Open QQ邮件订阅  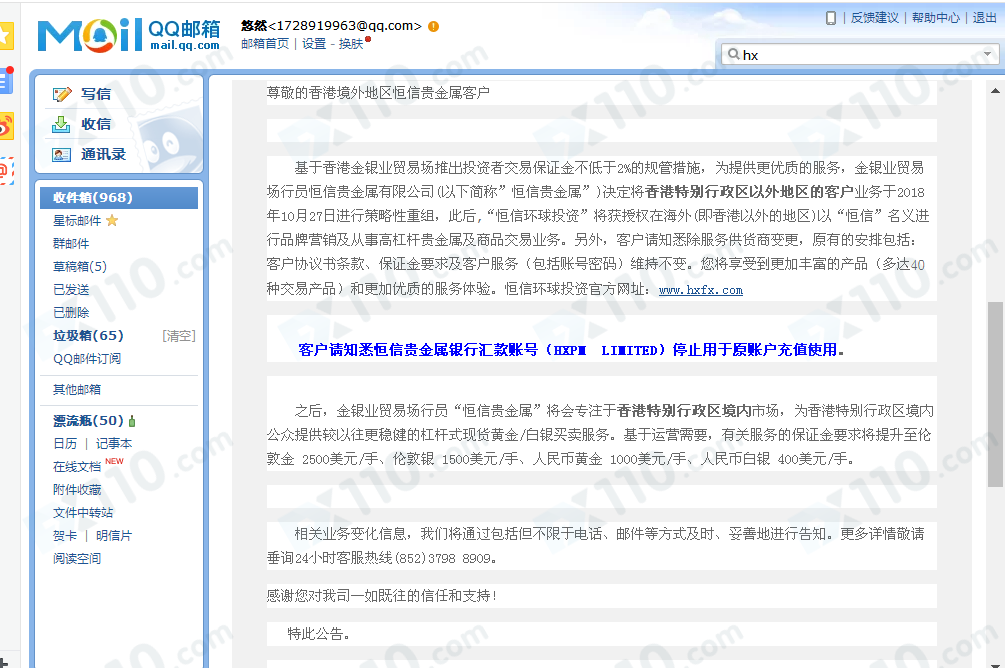[87, 359]
